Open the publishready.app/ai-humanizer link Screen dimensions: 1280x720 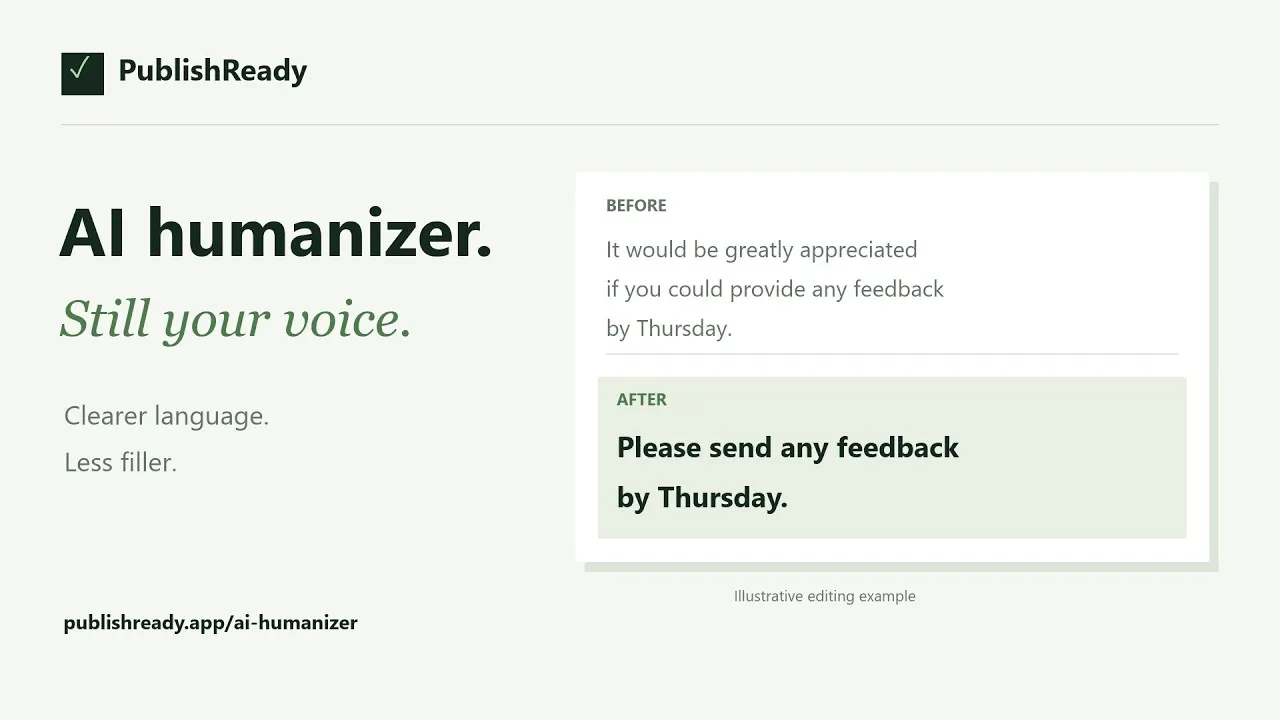point(210,623)
